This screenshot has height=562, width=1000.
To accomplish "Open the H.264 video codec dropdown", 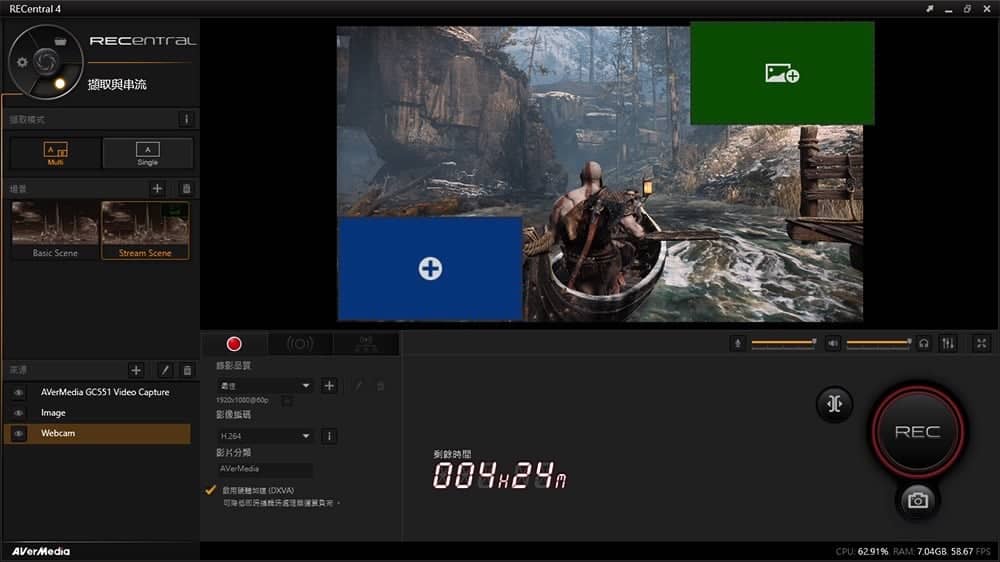I will [265, 436].
